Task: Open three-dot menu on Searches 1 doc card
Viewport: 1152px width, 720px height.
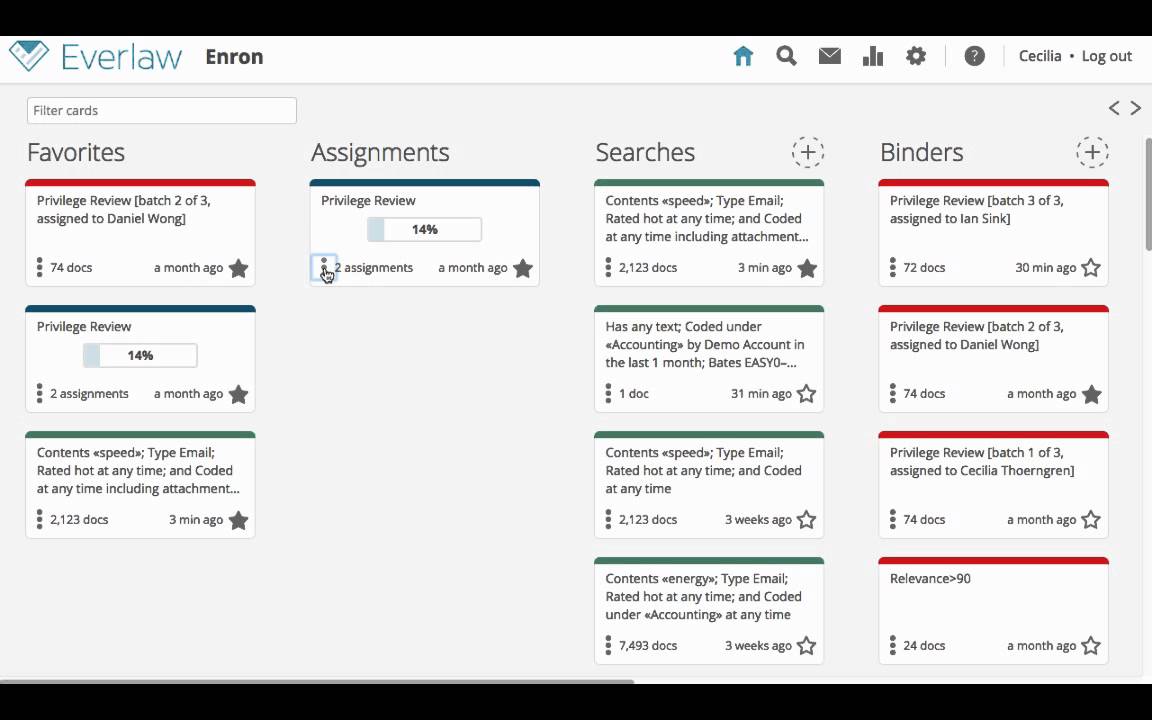Action: pyautogui.click(x=608, y=394)
